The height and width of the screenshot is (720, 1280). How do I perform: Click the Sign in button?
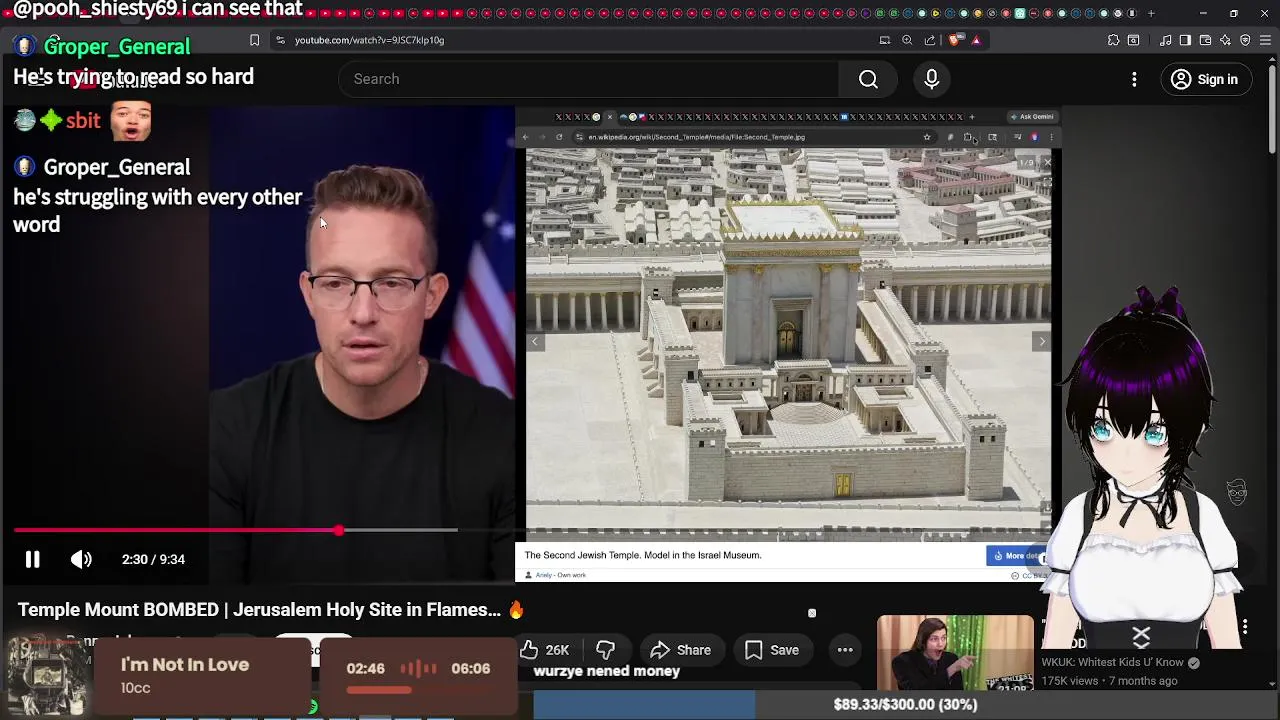[1204, 79]
